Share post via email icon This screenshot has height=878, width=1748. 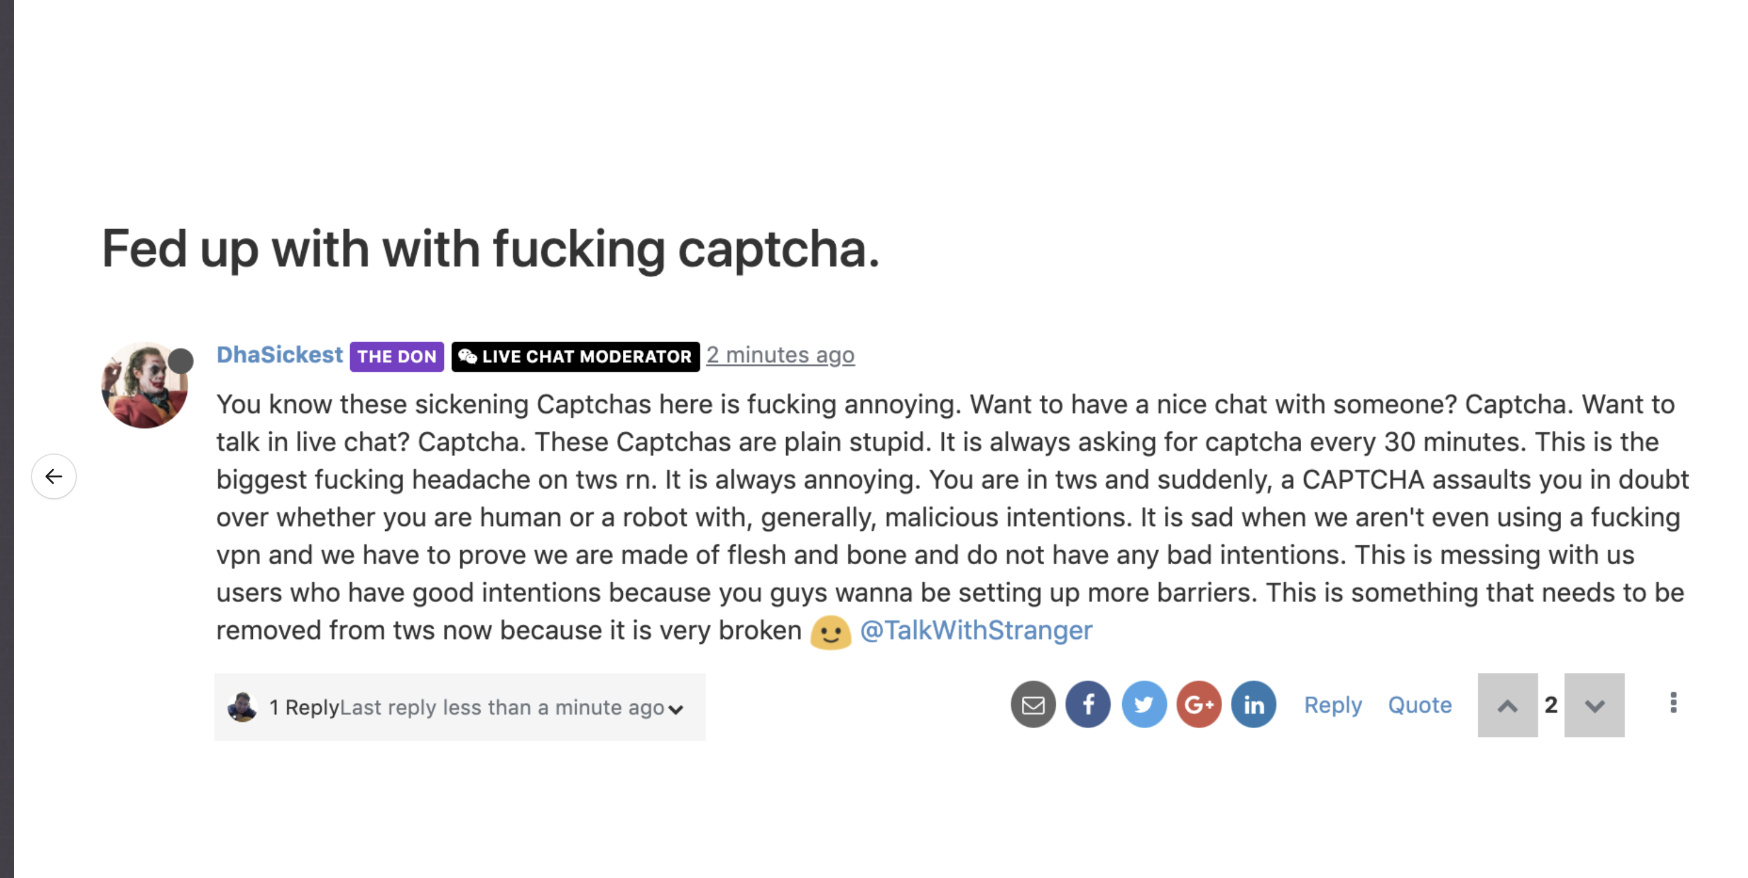[x=1033, y=705]
